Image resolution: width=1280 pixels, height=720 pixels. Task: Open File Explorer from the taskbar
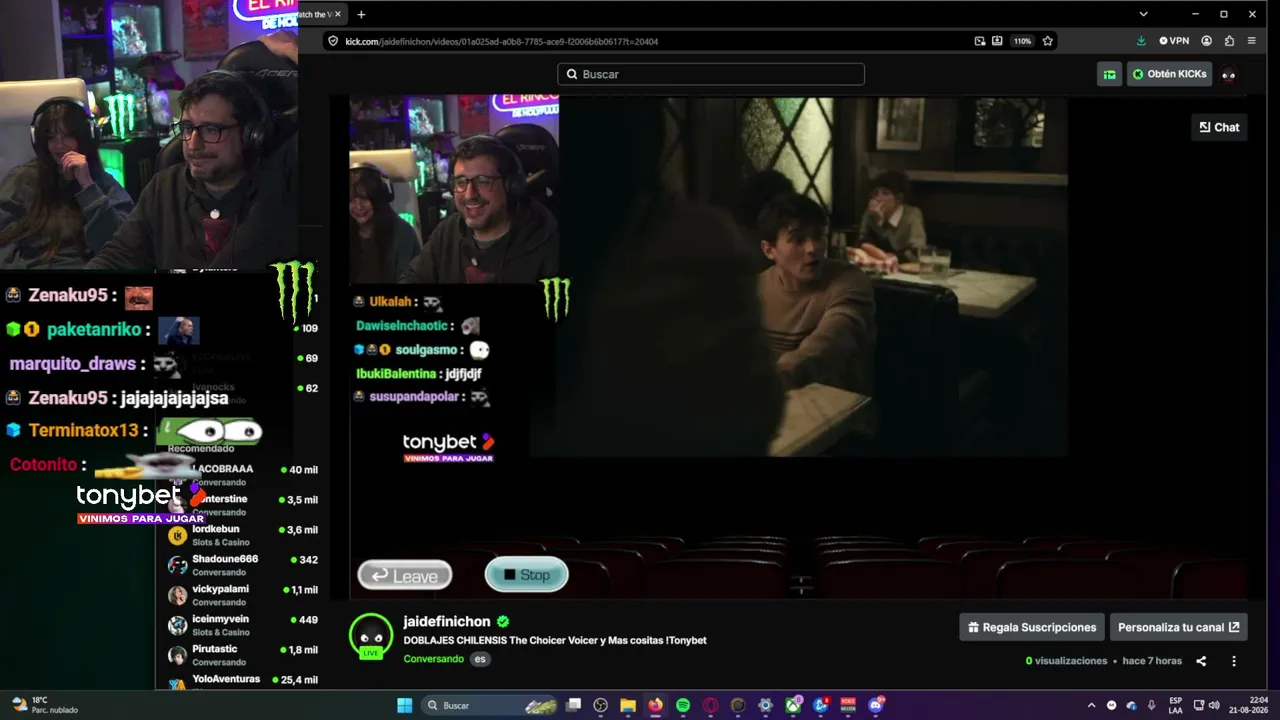click(628, 705)
